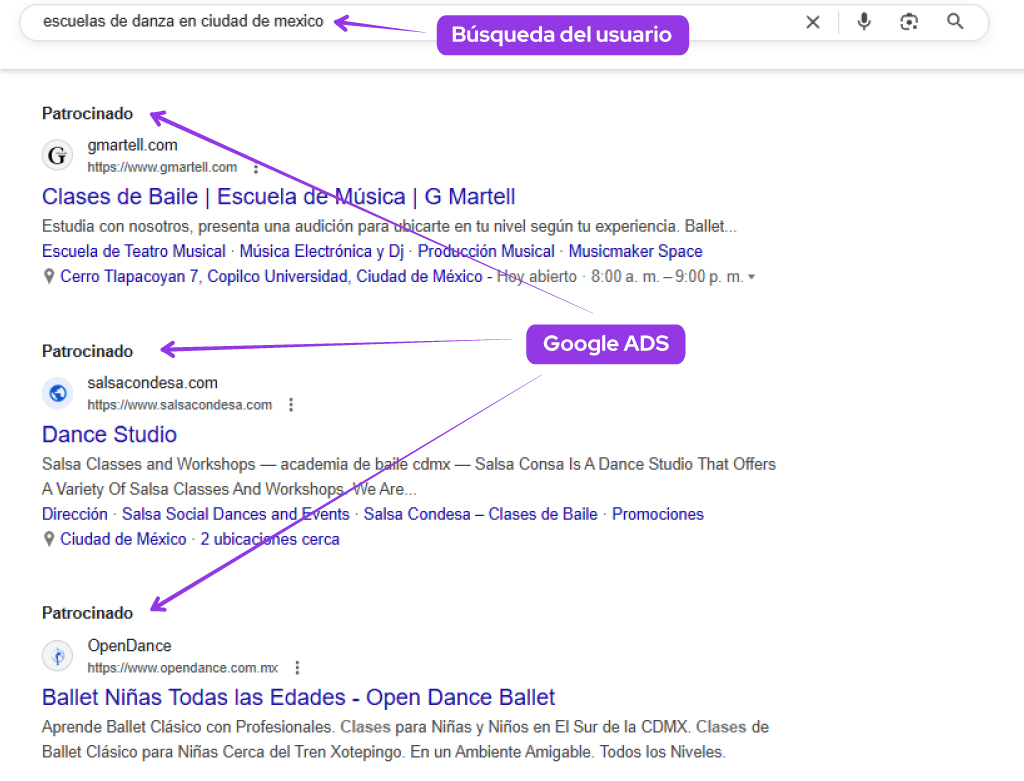The image size is (1024, 781).
Task: Open the three-dot menu next to salsacondesa.com
Action: pyautogui.click(x=291, y=406)
